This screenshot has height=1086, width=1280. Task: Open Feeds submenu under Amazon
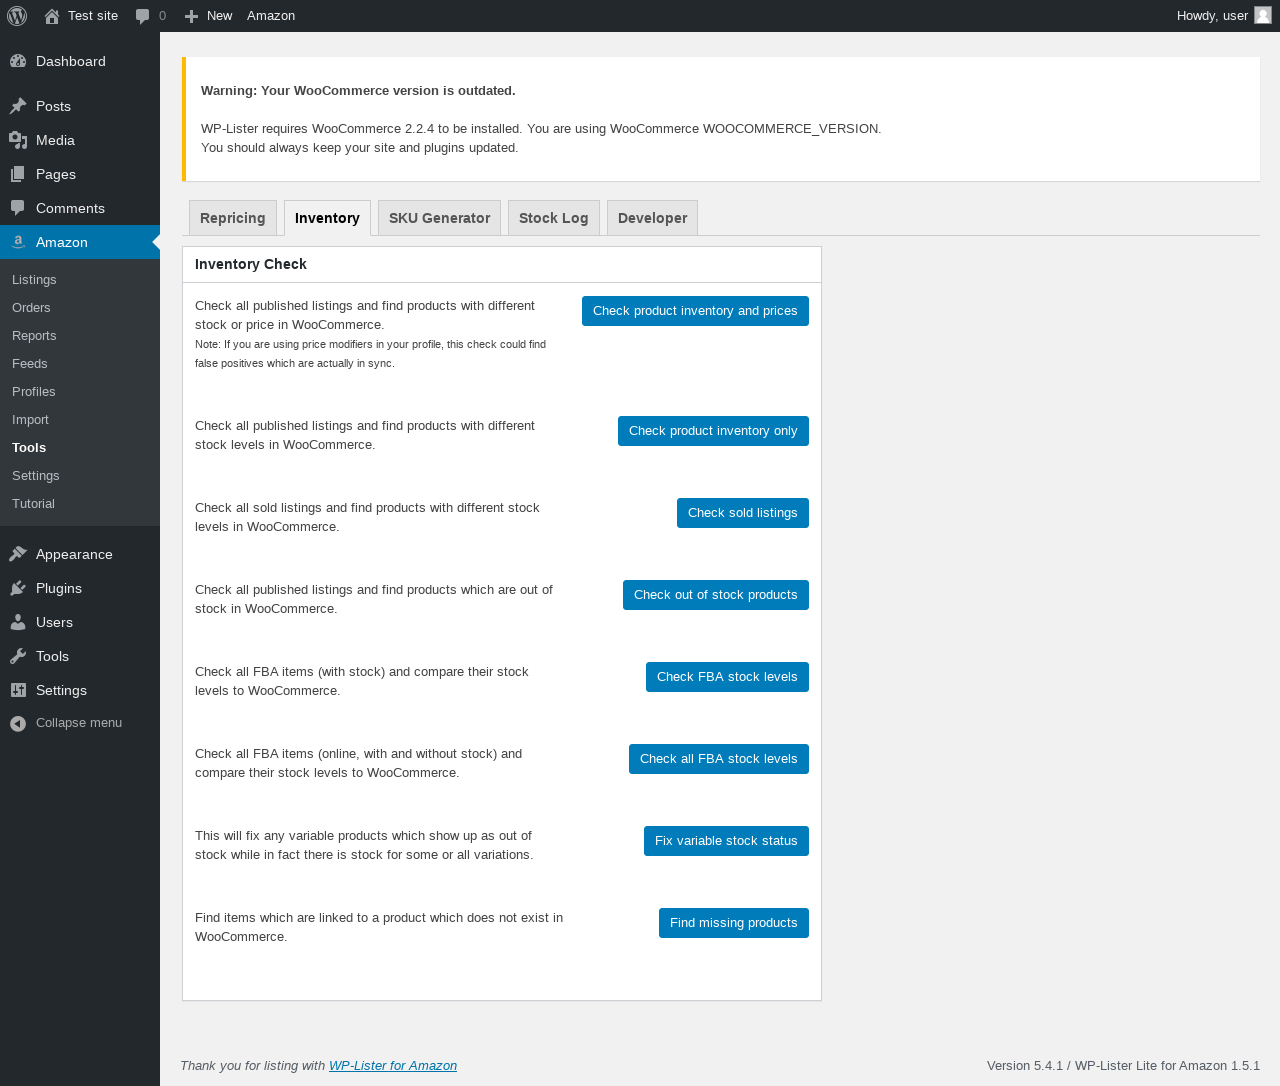(30, 364)
